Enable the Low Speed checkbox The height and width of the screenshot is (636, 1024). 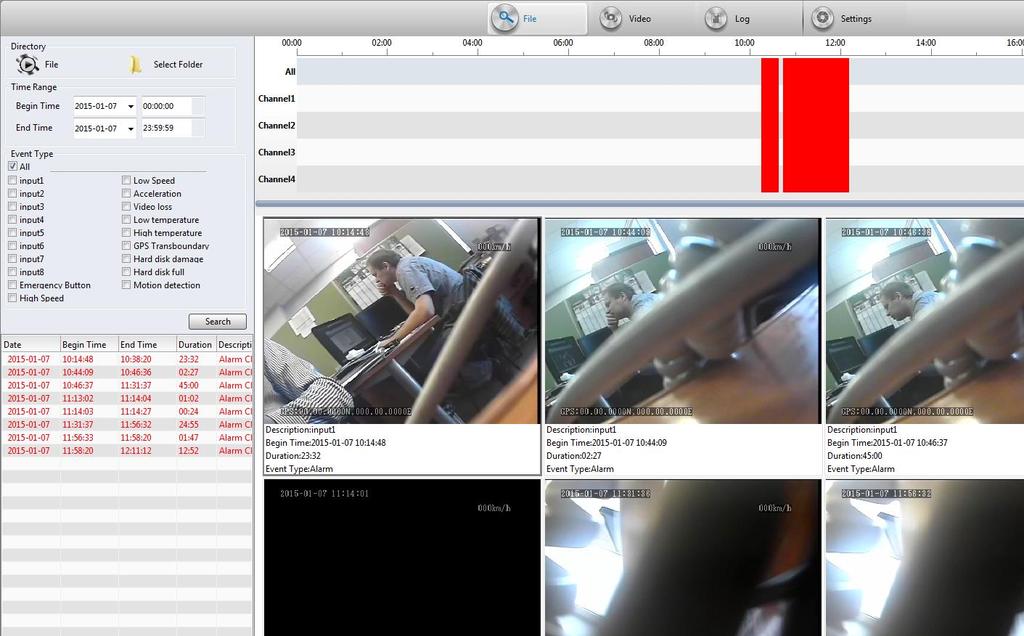(x=126, y=180)
